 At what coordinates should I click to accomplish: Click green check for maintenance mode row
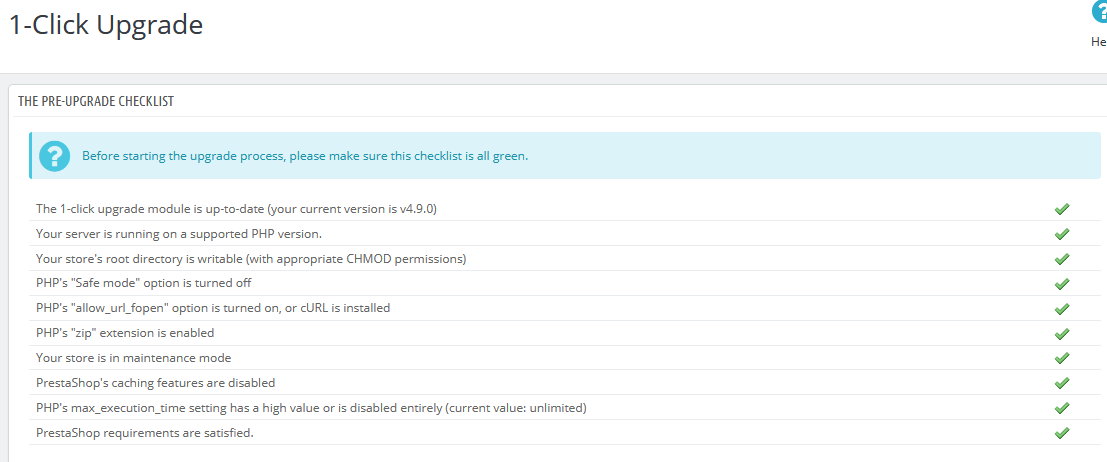coord(1061,358)
